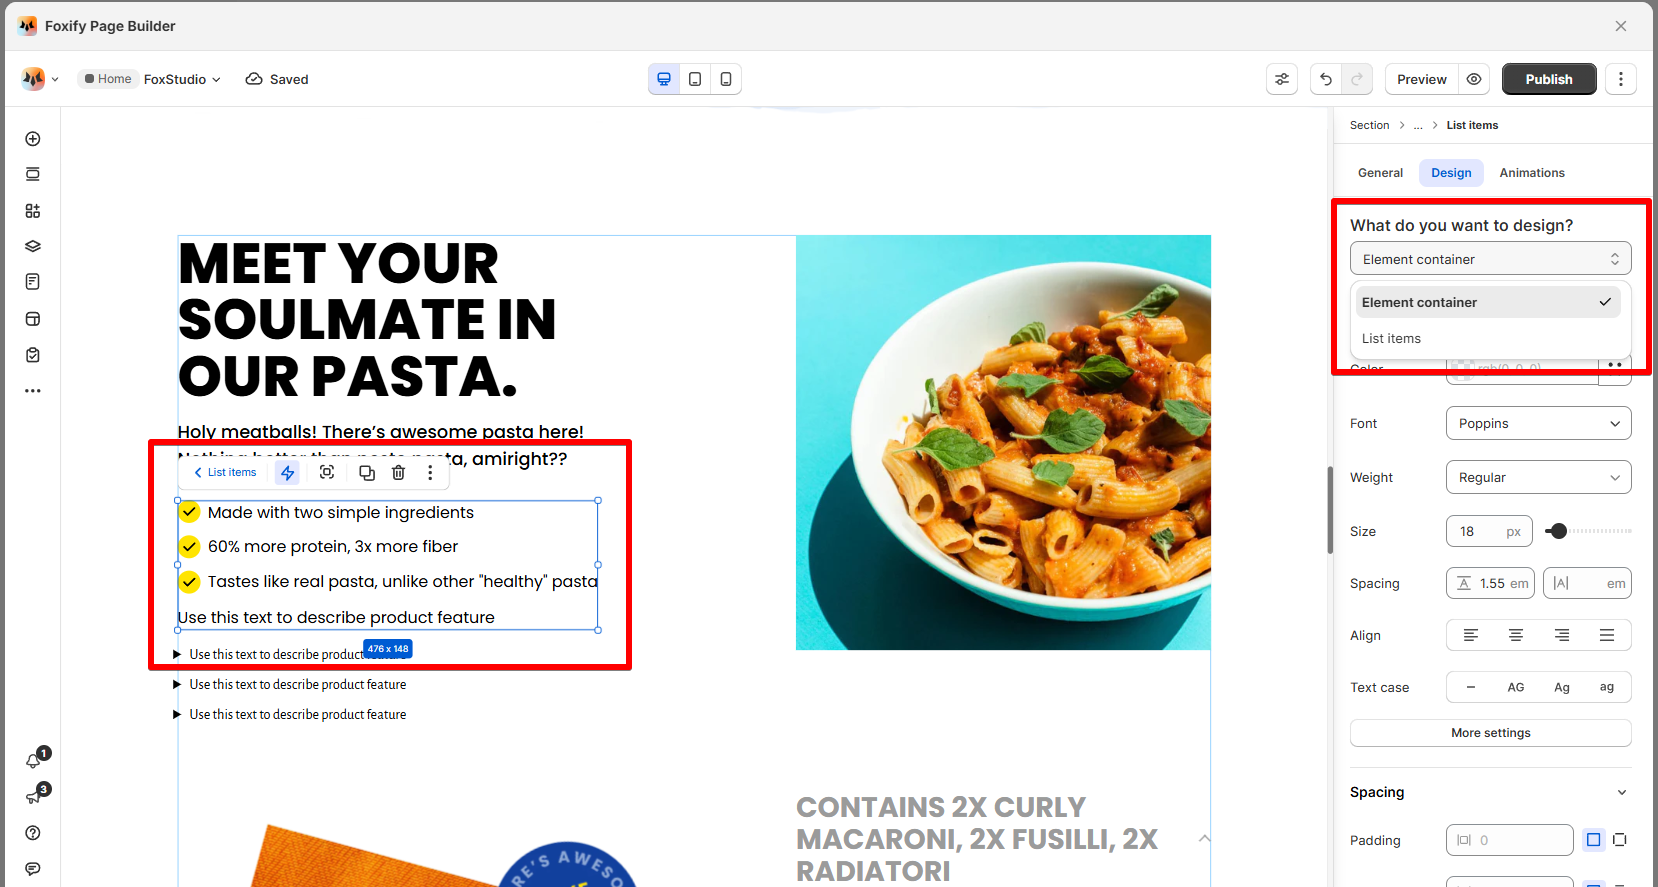1658x887 pixels.
Task: Click the ellipsis breadcrumb item
Action: coord(1418,125)
